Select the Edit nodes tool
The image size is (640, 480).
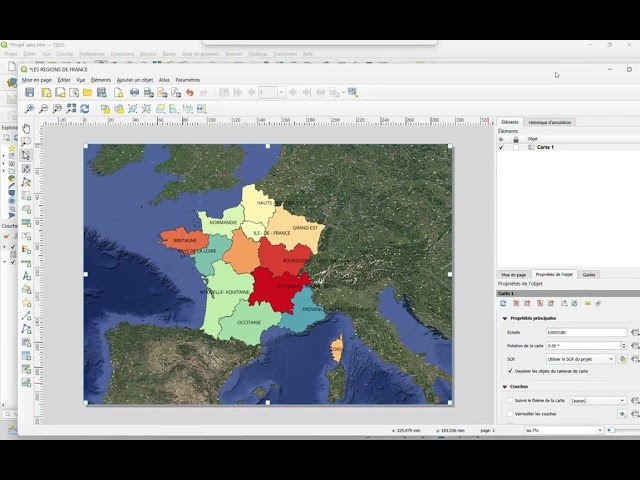pos(26,182)
